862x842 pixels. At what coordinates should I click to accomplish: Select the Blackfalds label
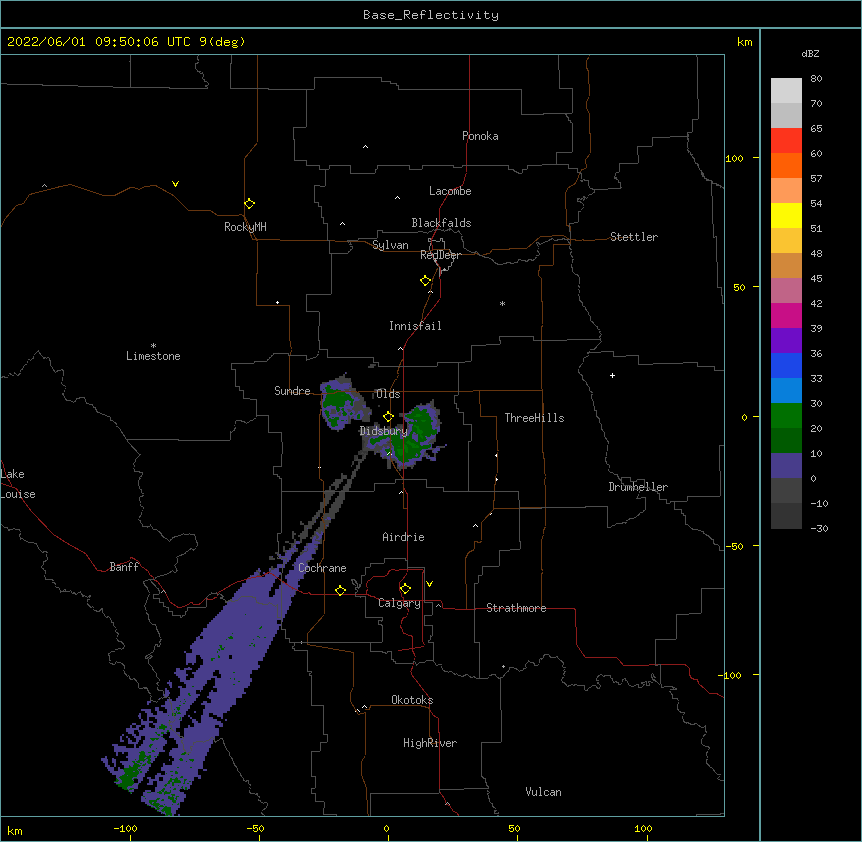tap(441, 223)
